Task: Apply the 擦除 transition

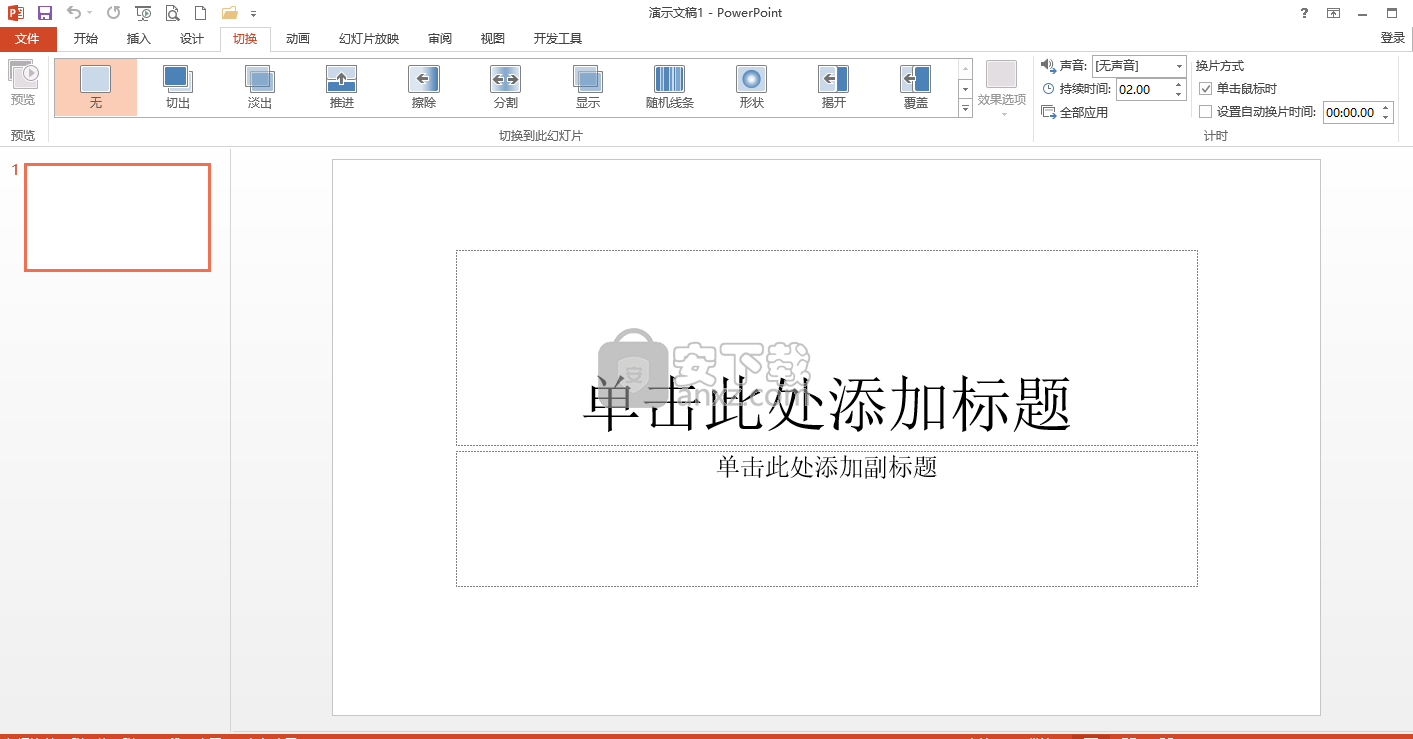Action: (x=424, y=88)
